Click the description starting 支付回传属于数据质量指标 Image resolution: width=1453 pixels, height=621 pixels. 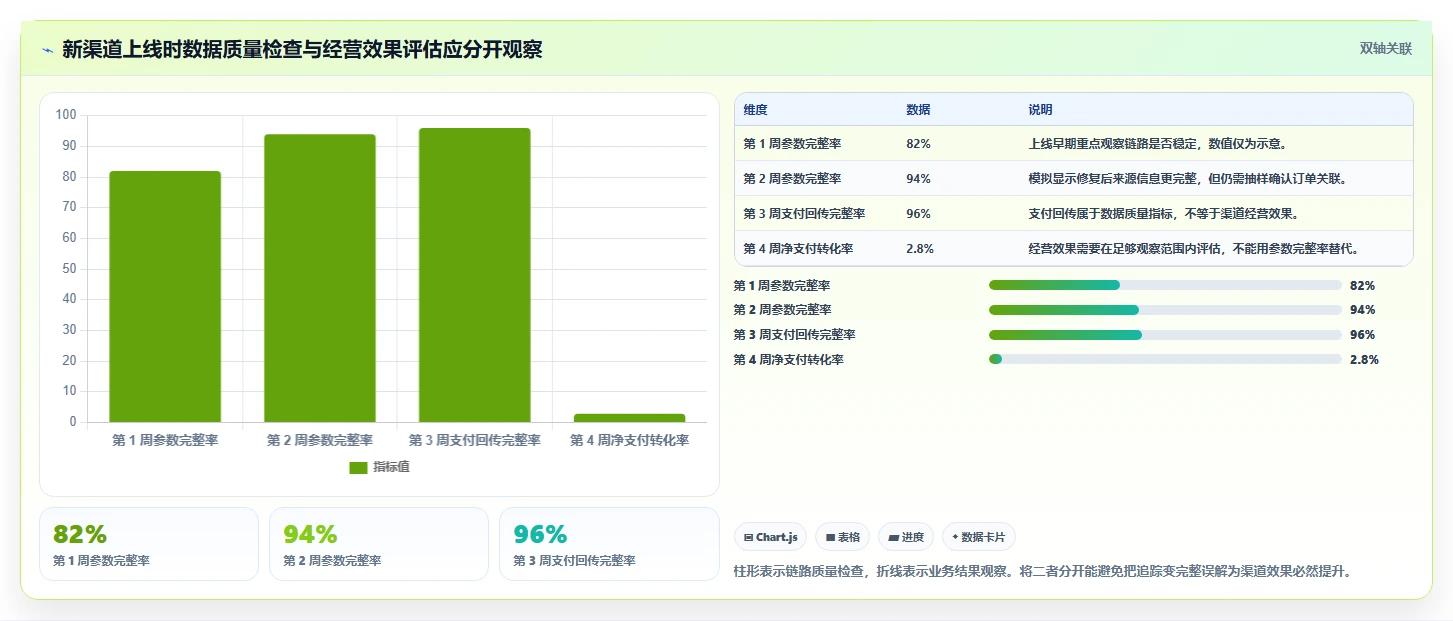coord(1163,214)
